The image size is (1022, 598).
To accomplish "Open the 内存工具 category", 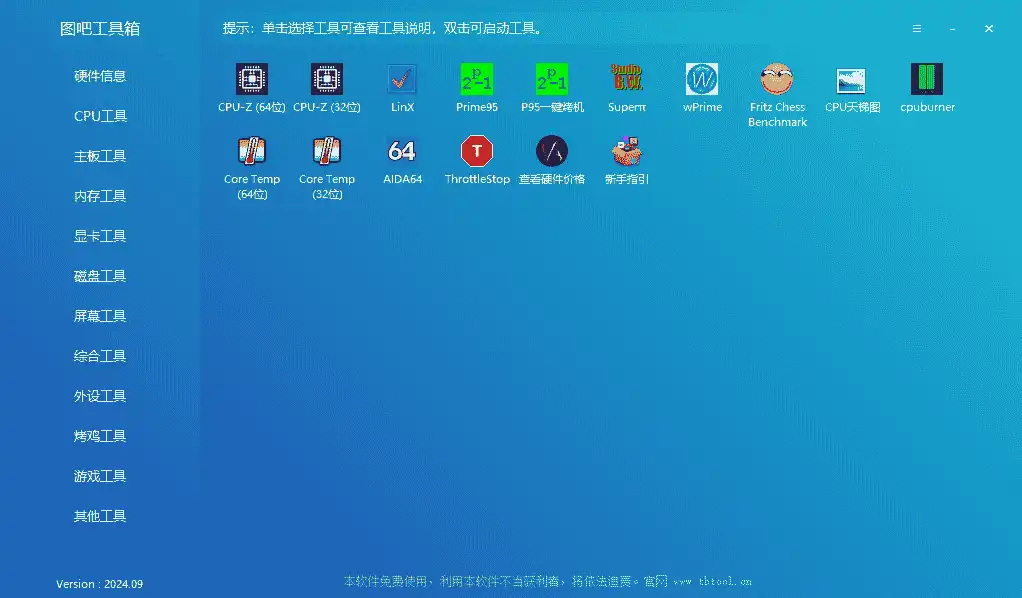I will point(100,196).
